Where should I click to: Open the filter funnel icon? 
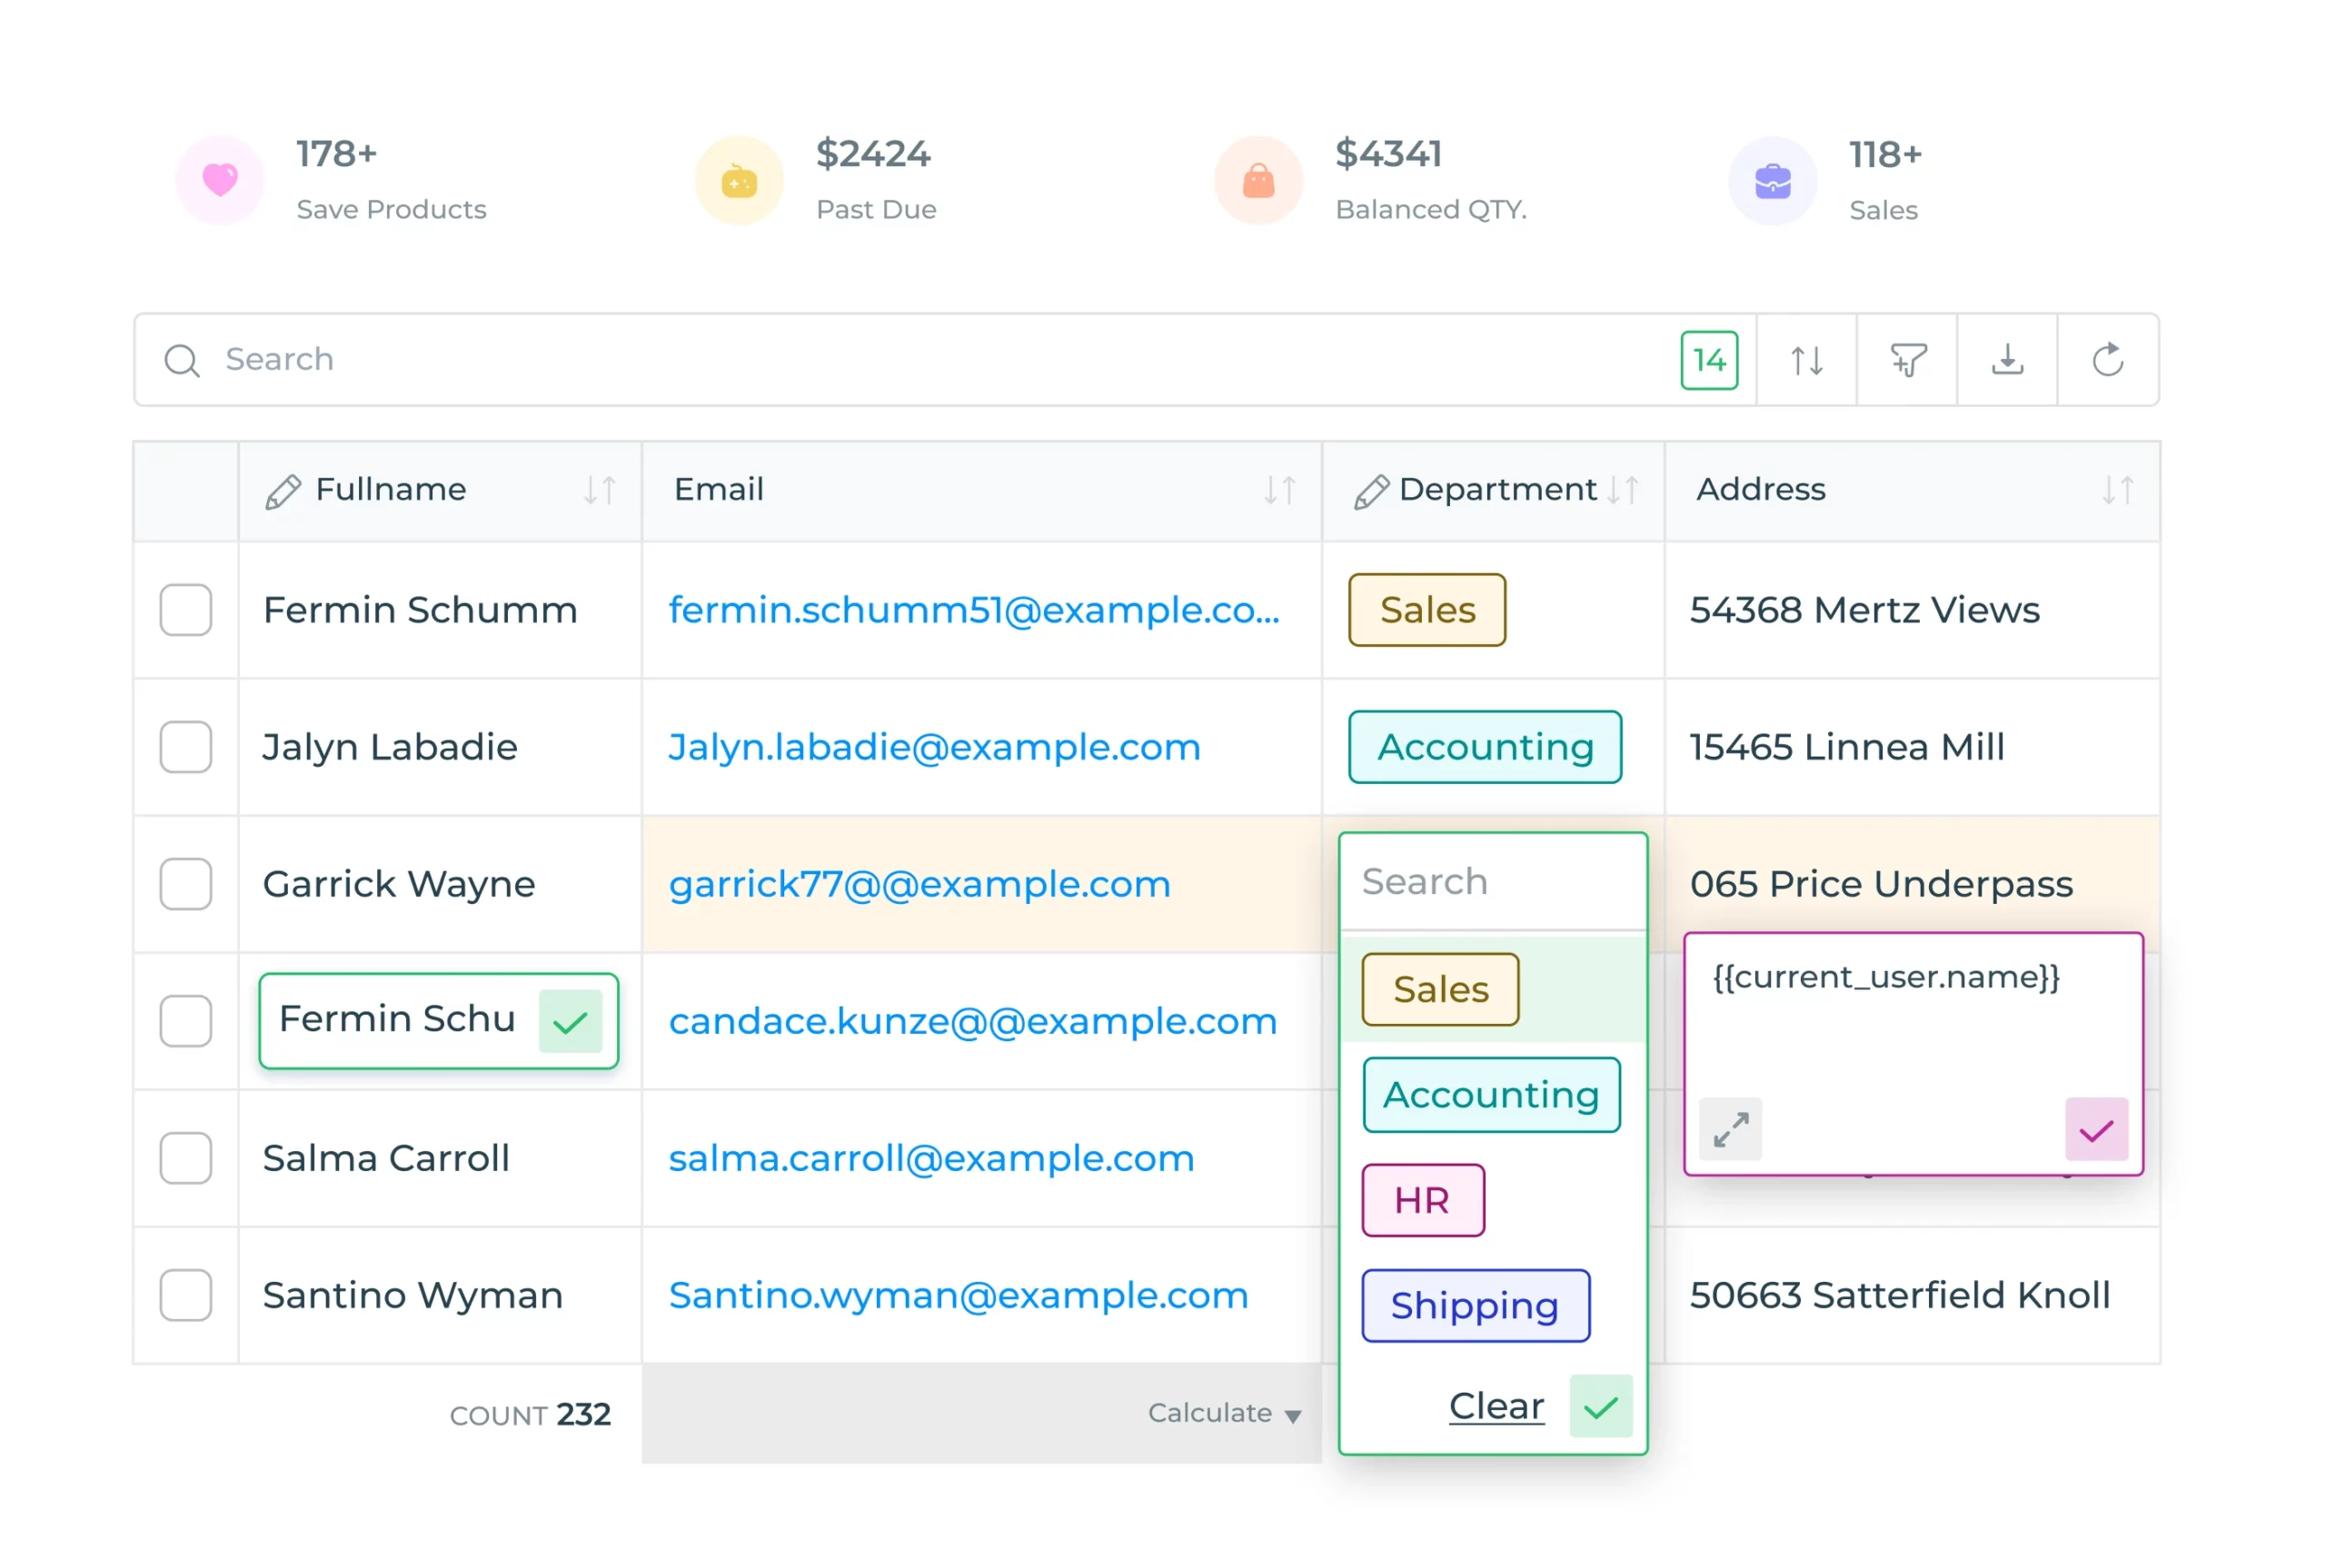click(1907, 360)
